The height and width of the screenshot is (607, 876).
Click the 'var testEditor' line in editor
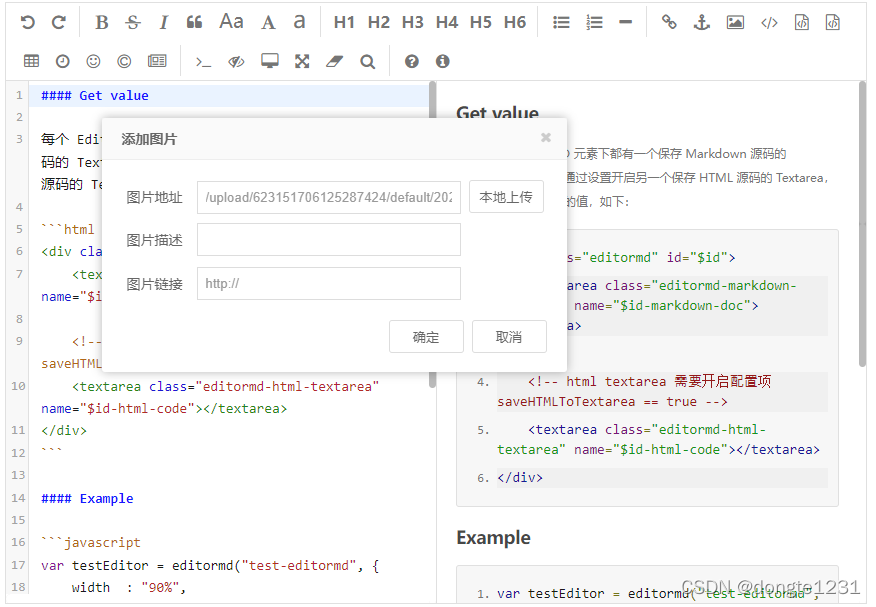pos(210,565)
